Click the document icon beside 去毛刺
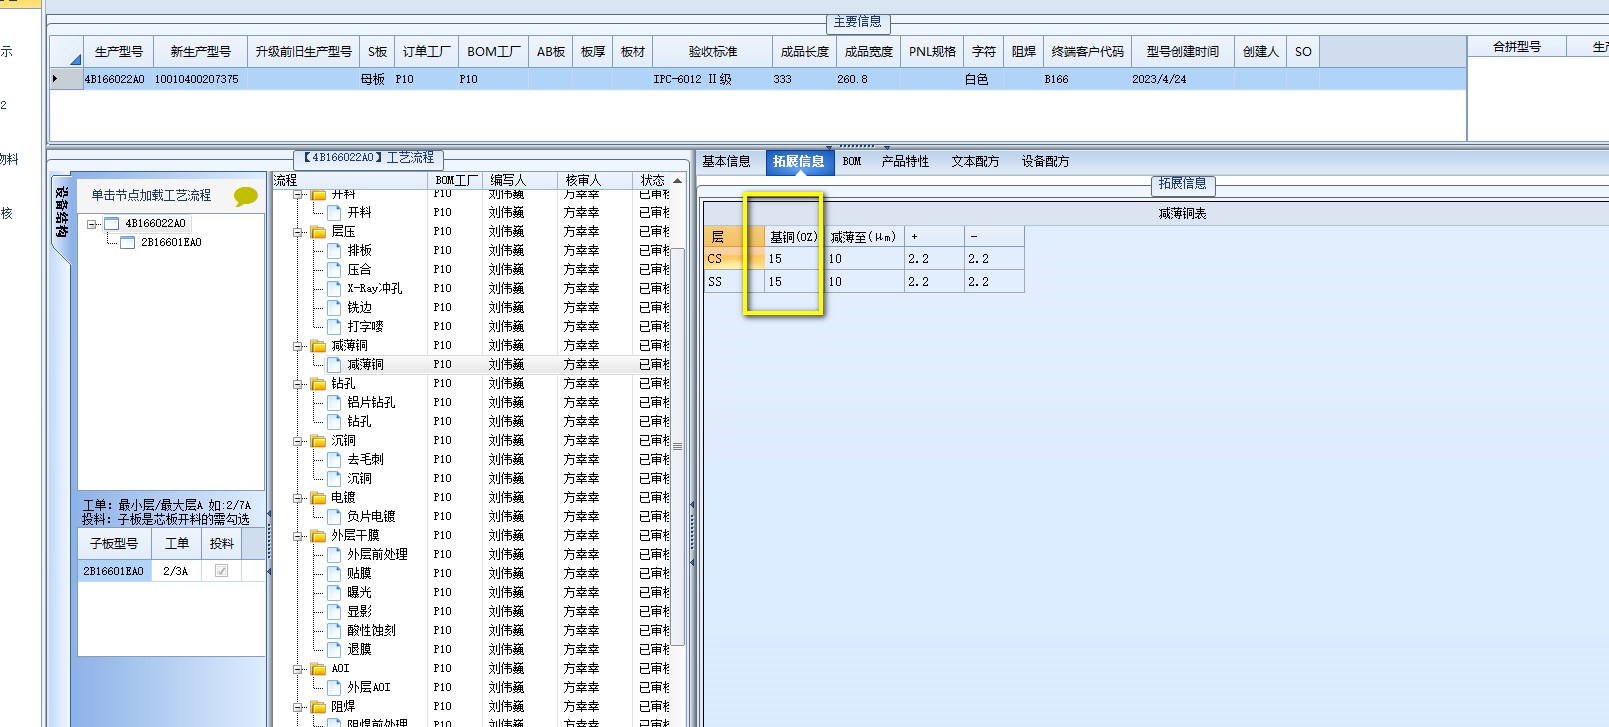 click(335, 459)
